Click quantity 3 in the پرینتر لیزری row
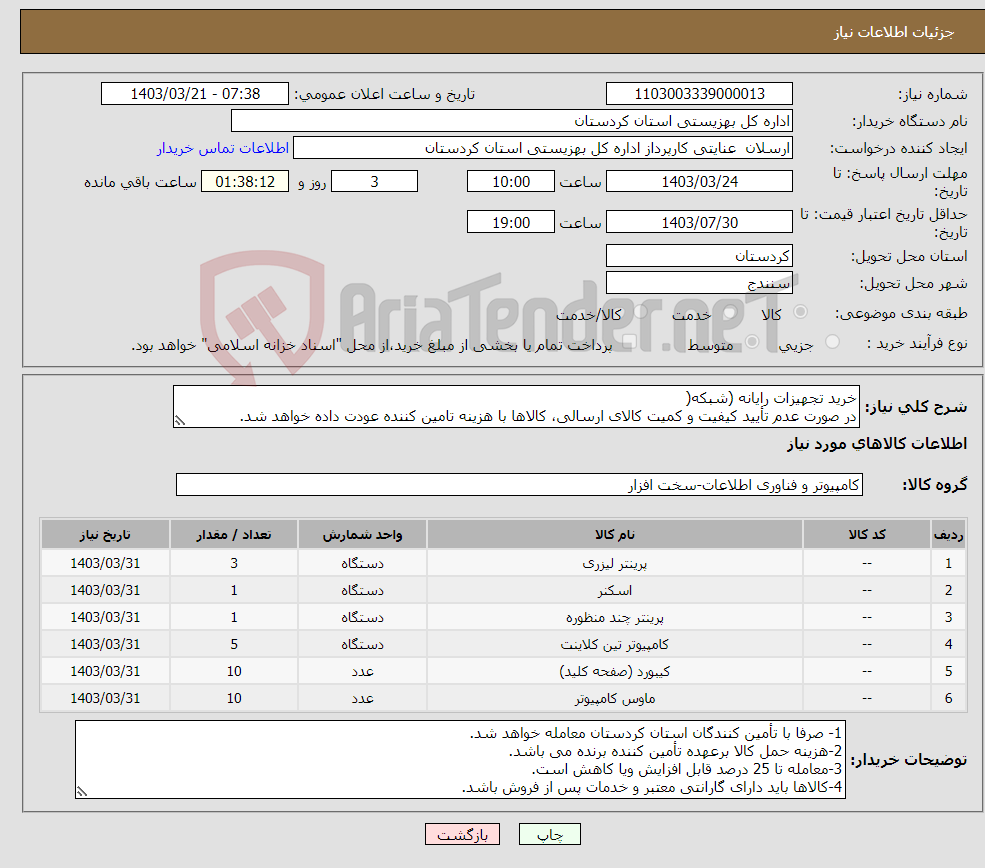Viewport: 985px width, 868px height. click(x=234, y=563)
